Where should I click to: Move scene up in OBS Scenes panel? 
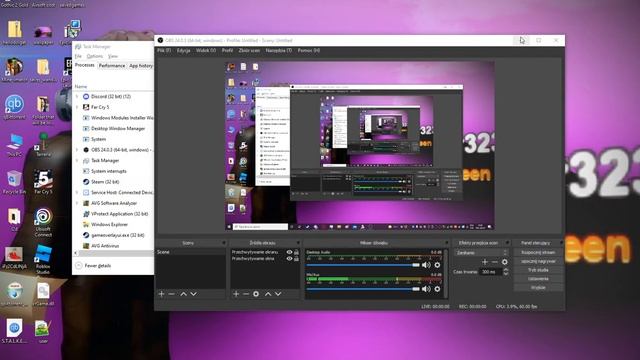[x=184, y=294]
